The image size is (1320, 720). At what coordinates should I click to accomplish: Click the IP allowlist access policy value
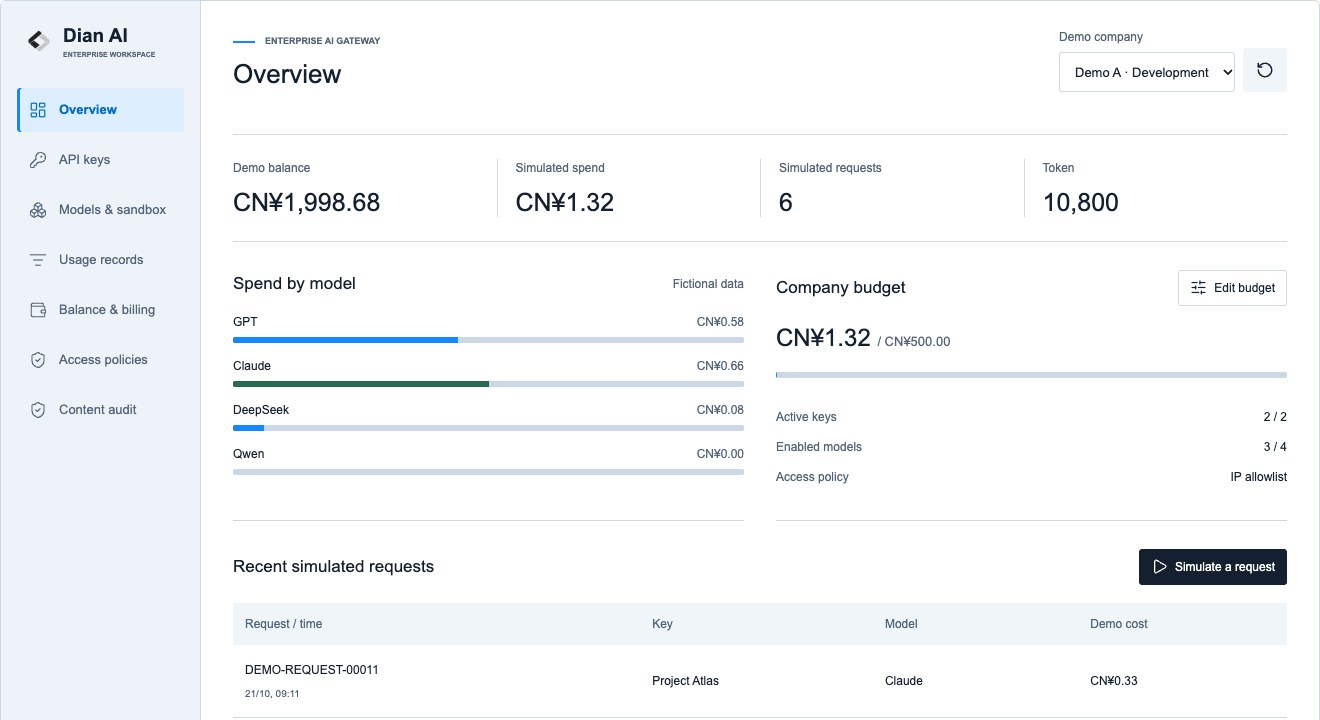coord(1259,477)
